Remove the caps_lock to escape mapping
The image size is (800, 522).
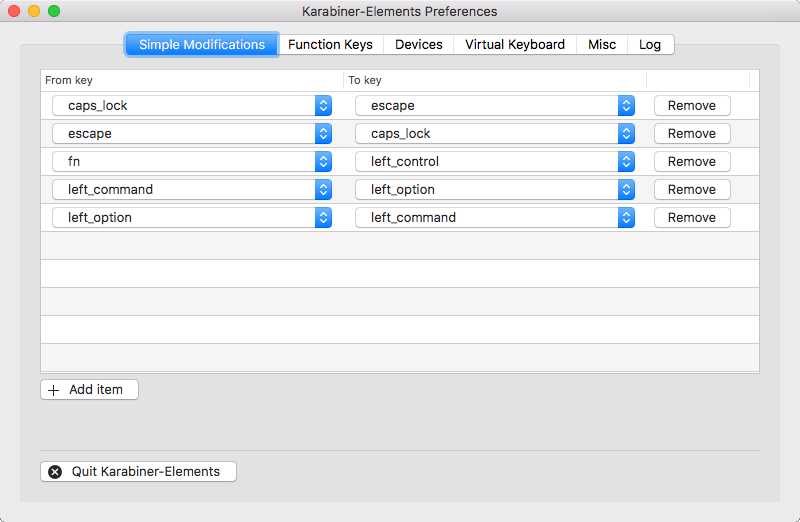pyautogui.click(x=692, y=106)
